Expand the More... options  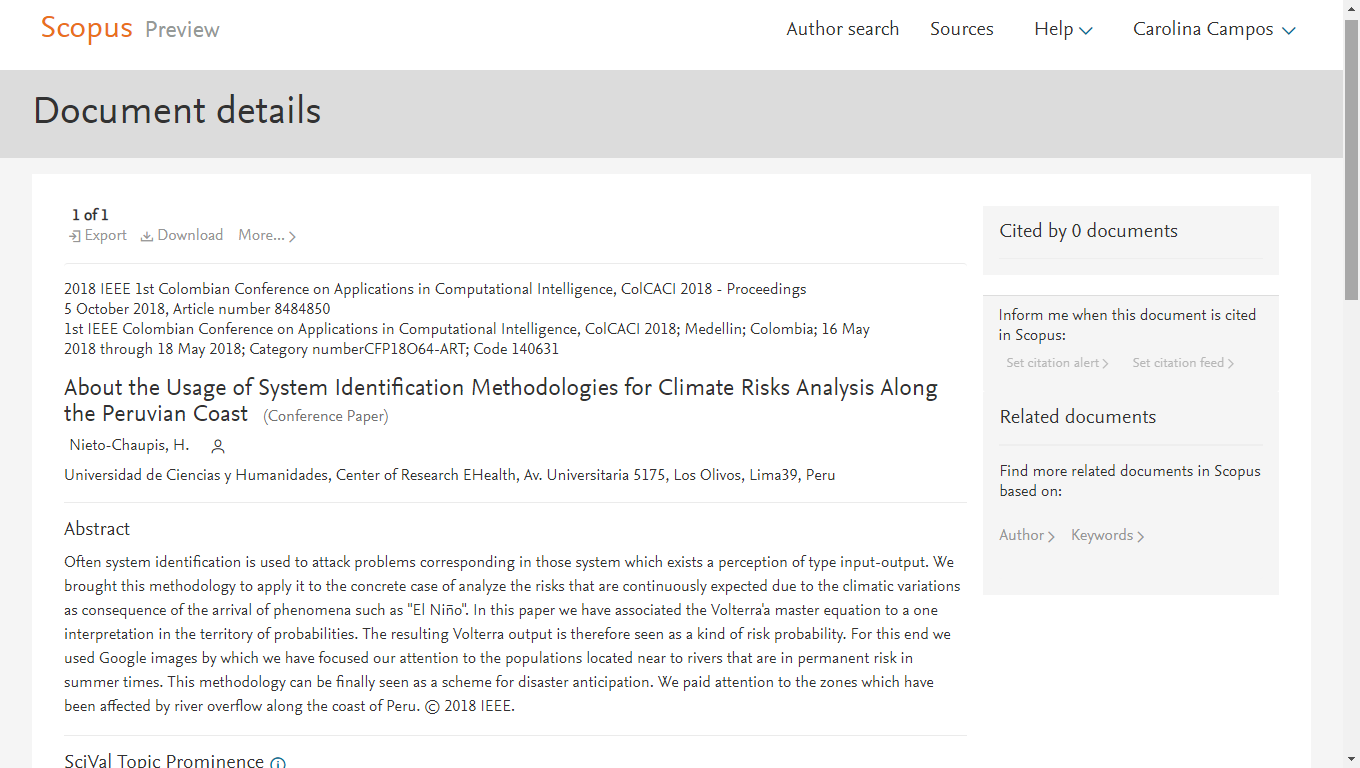267,236
